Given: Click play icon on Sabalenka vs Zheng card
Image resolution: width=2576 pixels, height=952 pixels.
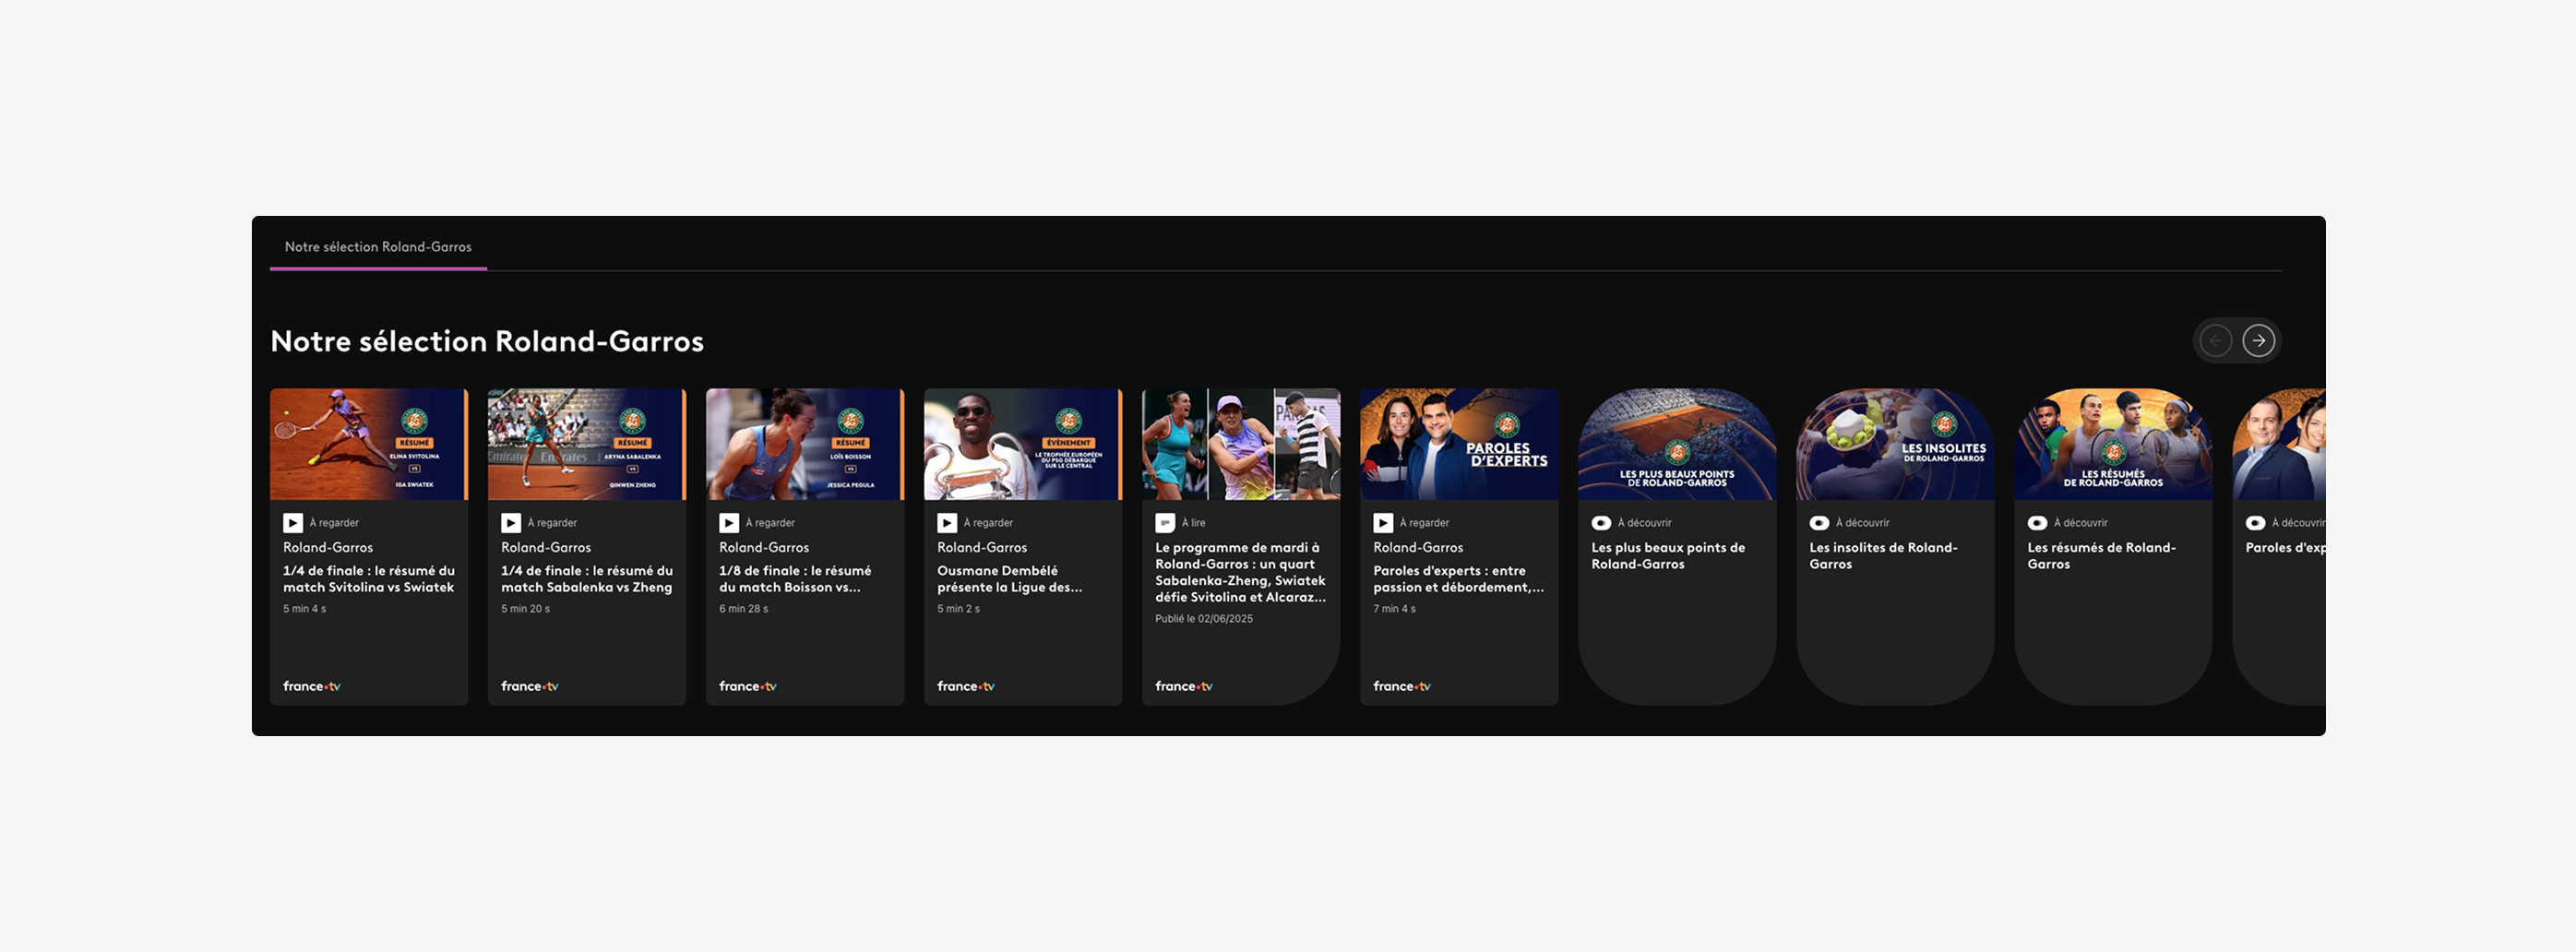Looking at the screenshot, I should point(511,523).
